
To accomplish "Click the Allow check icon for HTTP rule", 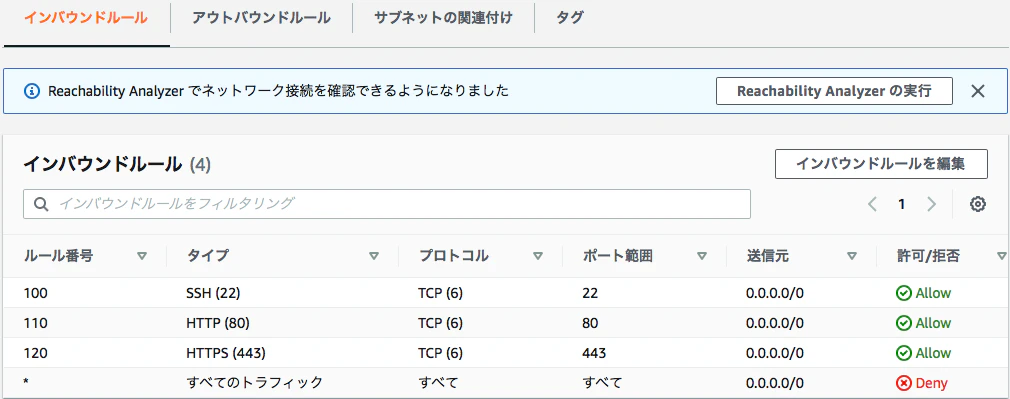I will coord(904,323).
